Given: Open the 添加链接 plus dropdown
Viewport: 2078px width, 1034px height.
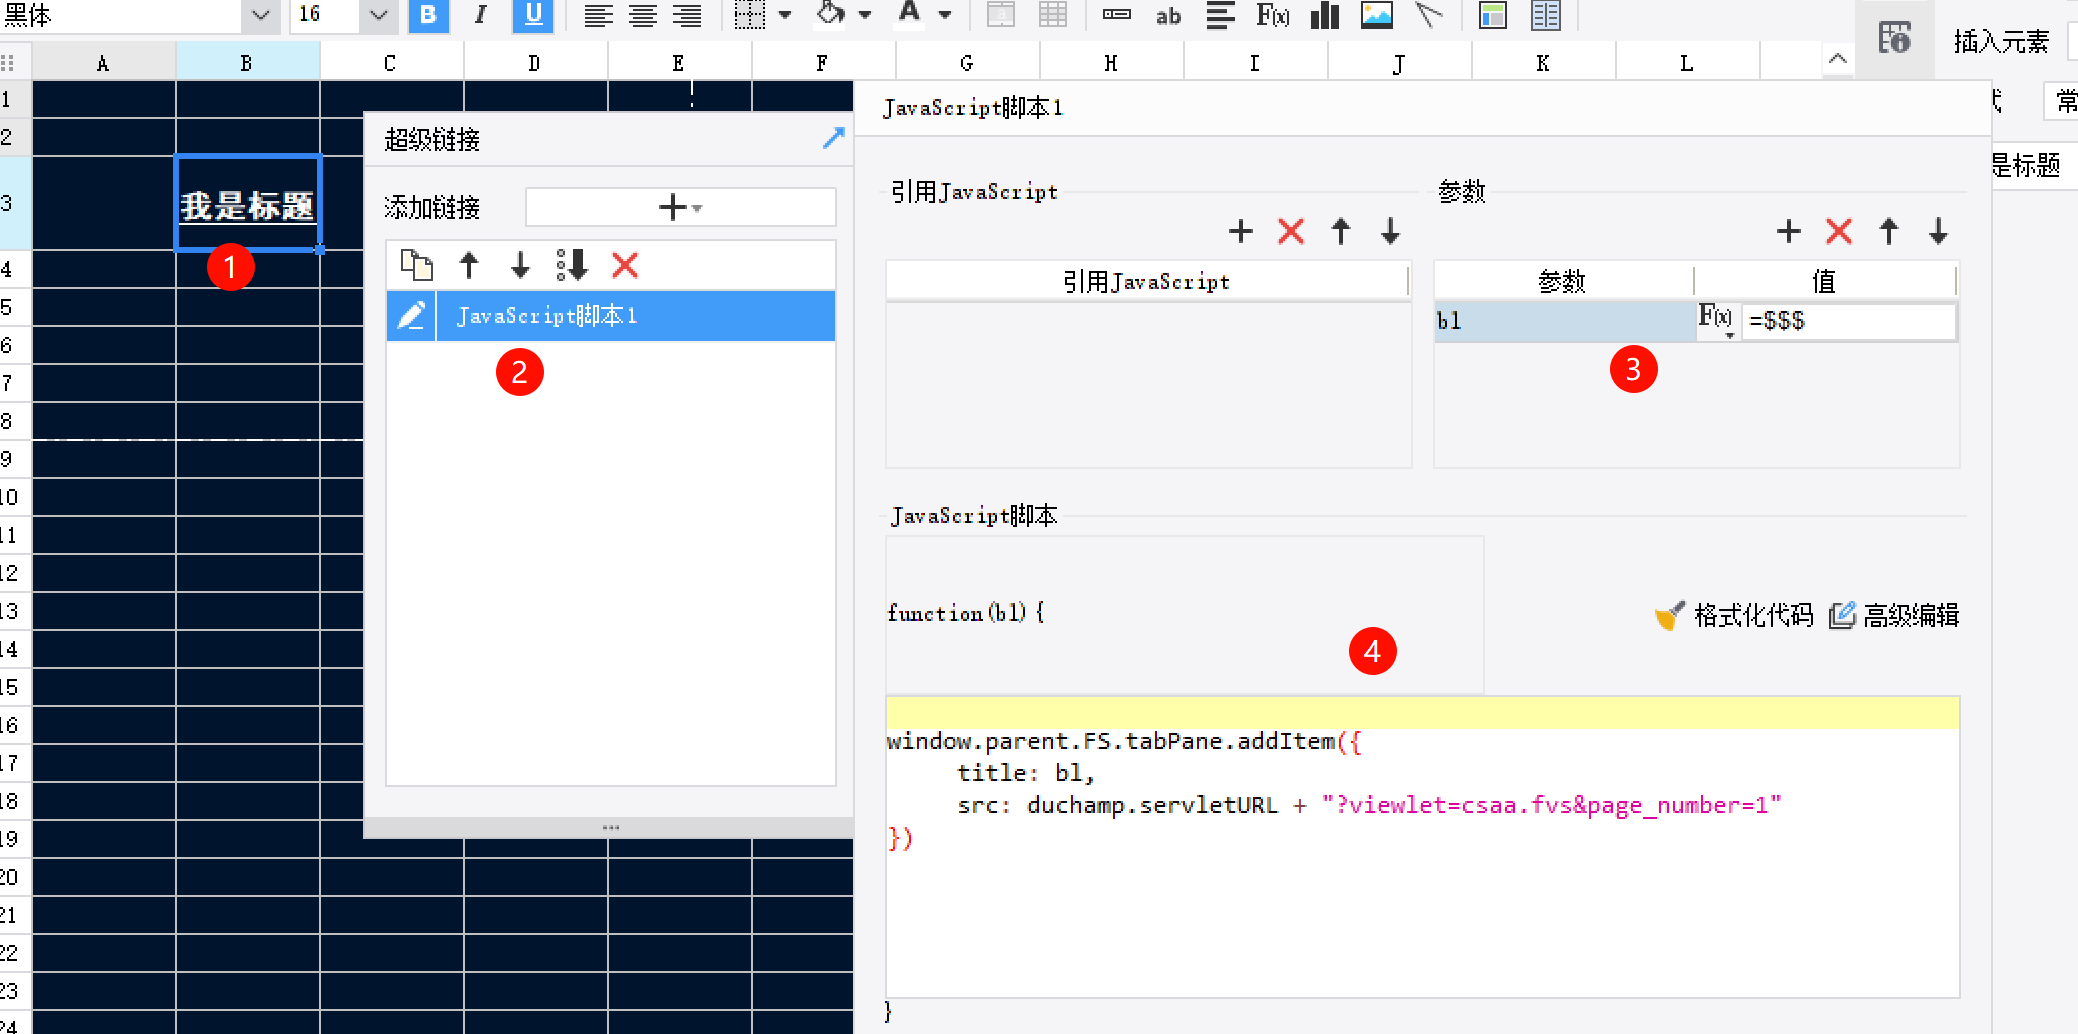Looking at the screenshot, I should 680,207.
